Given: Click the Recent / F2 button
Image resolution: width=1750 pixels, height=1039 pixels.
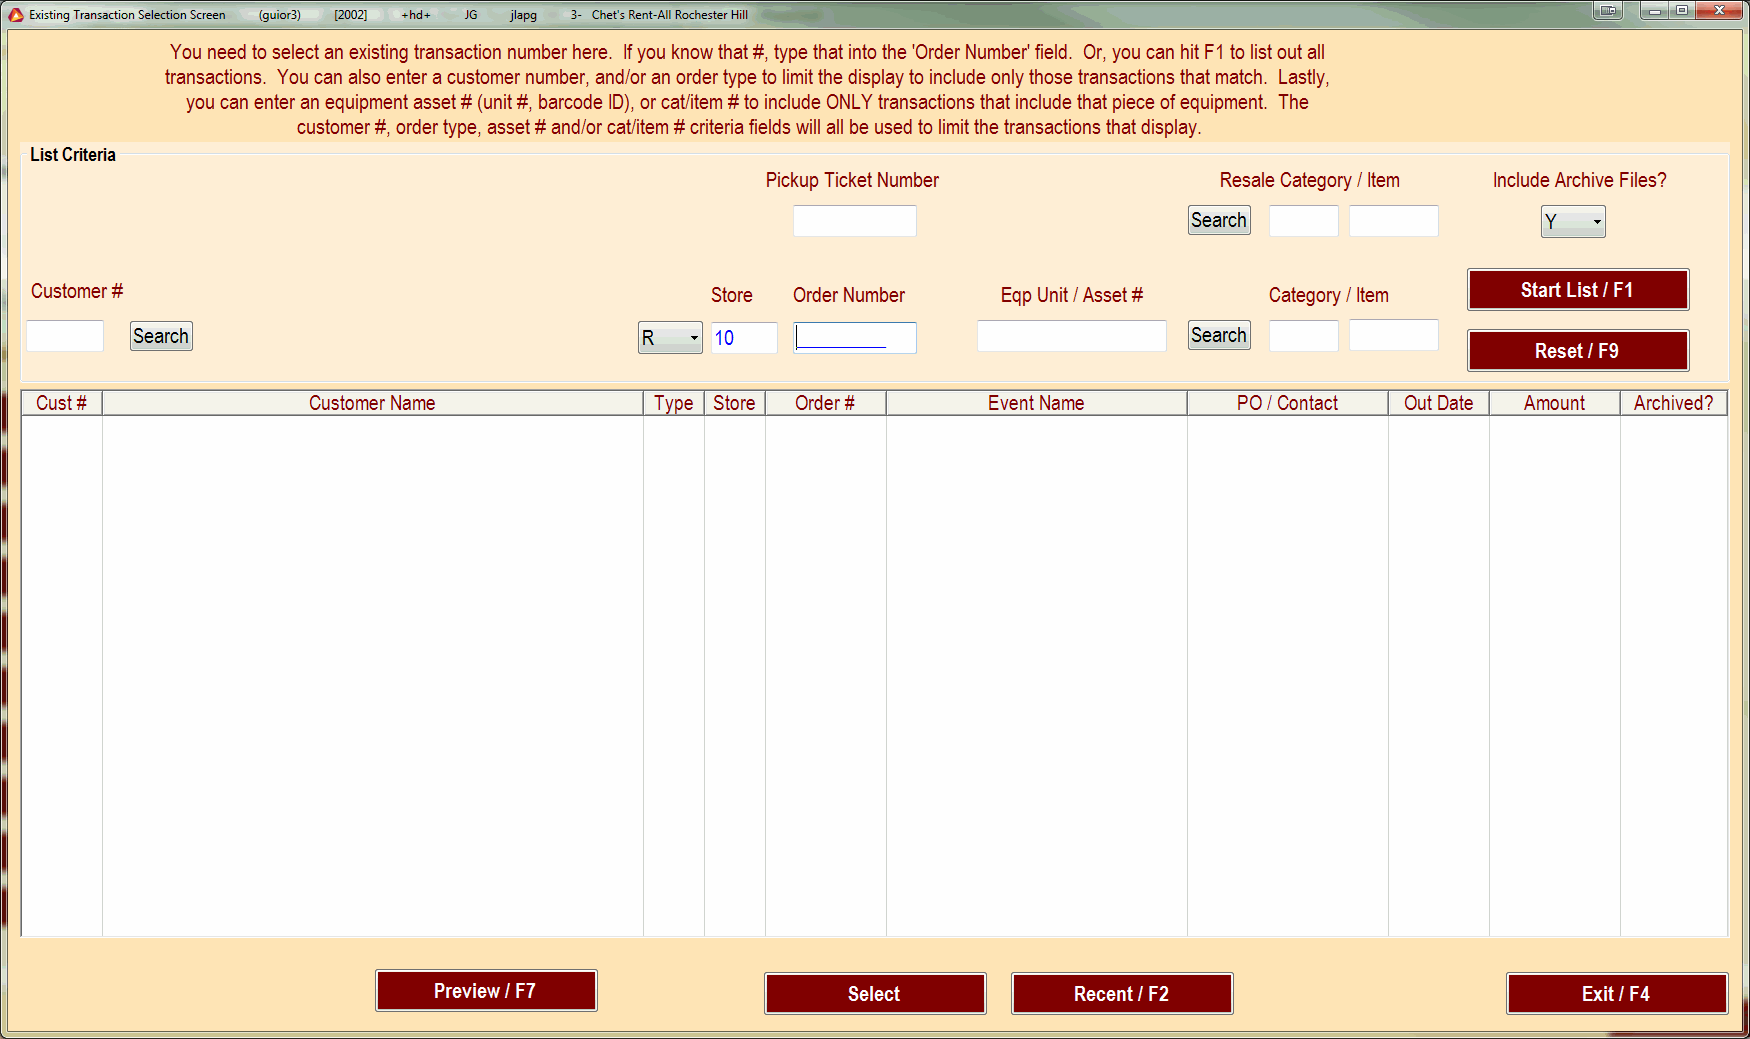Looking at the screenshot, I should (x=1122, y=994).
